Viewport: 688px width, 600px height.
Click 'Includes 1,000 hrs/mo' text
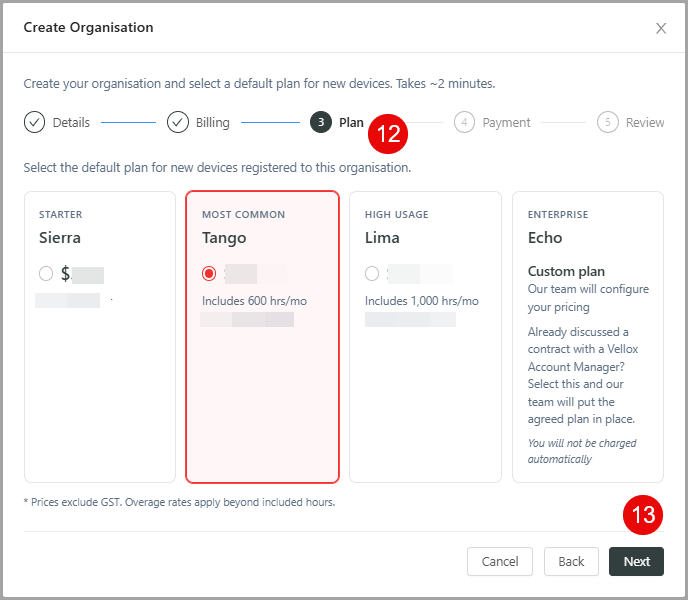click(421, 301)
